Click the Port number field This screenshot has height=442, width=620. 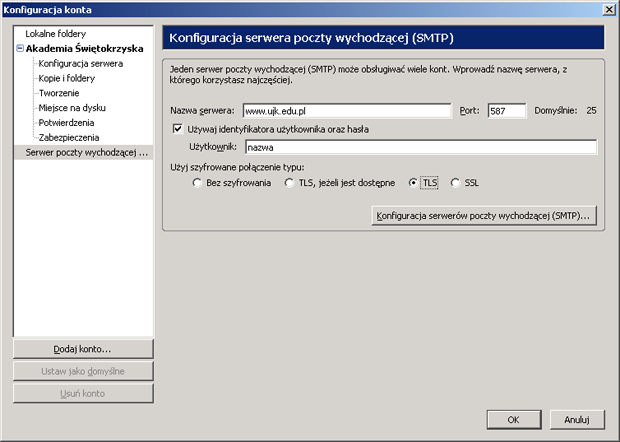click(x=507, y=110)
